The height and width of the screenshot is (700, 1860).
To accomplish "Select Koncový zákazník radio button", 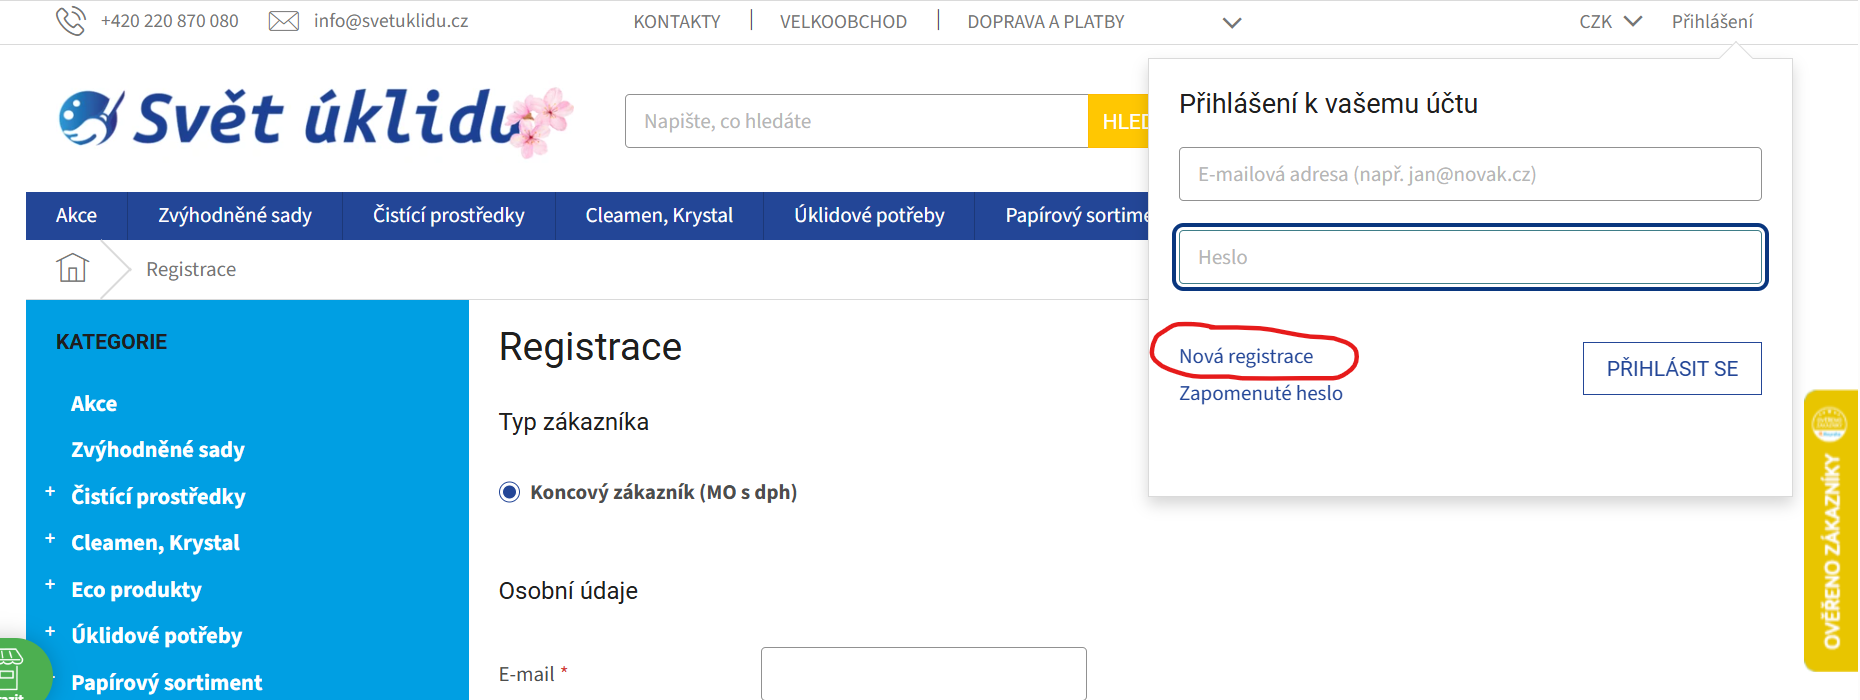I will (510, 492).
